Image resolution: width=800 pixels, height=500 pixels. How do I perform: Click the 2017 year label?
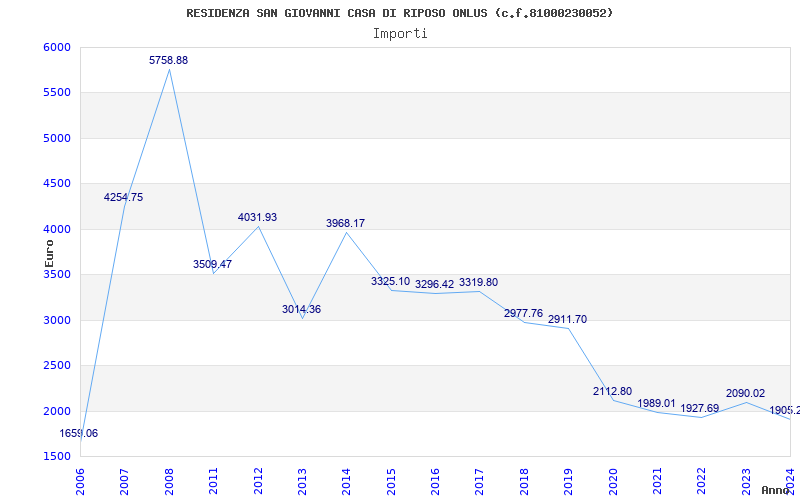point(480,482)
